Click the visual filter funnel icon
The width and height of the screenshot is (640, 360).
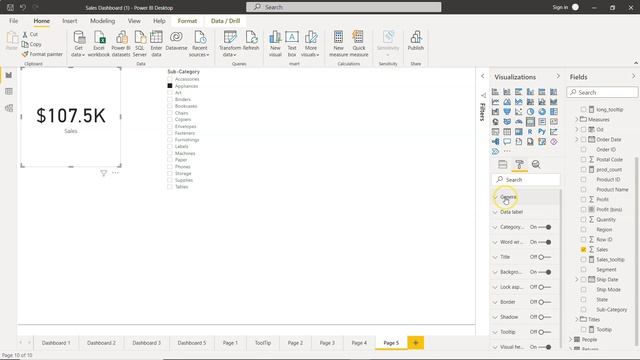(104, 173)
